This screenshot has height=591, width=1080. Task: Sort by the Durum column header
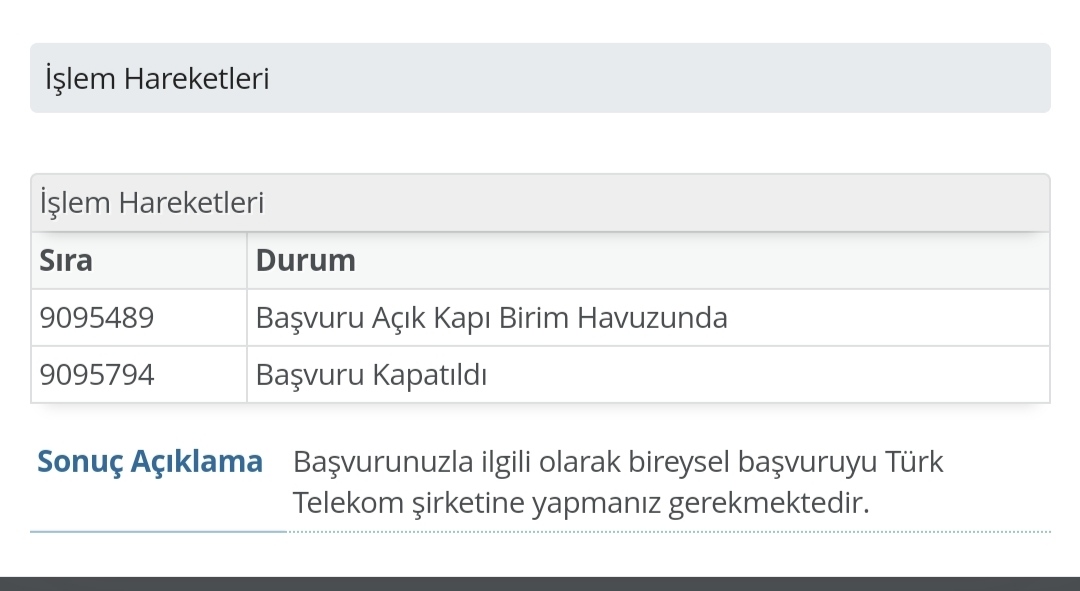305,260
